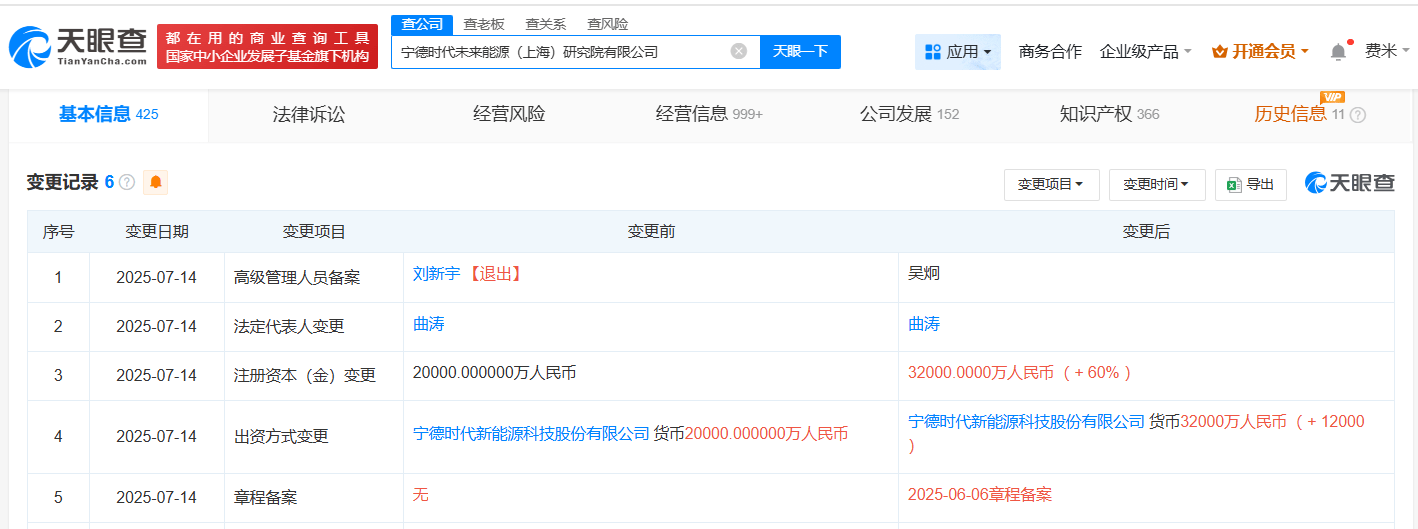This screenshot has height=529, width=1418.
Task: Click 2025-06-06章程备案 cell text
Action: pyautogui.click(x=980, y=494)
